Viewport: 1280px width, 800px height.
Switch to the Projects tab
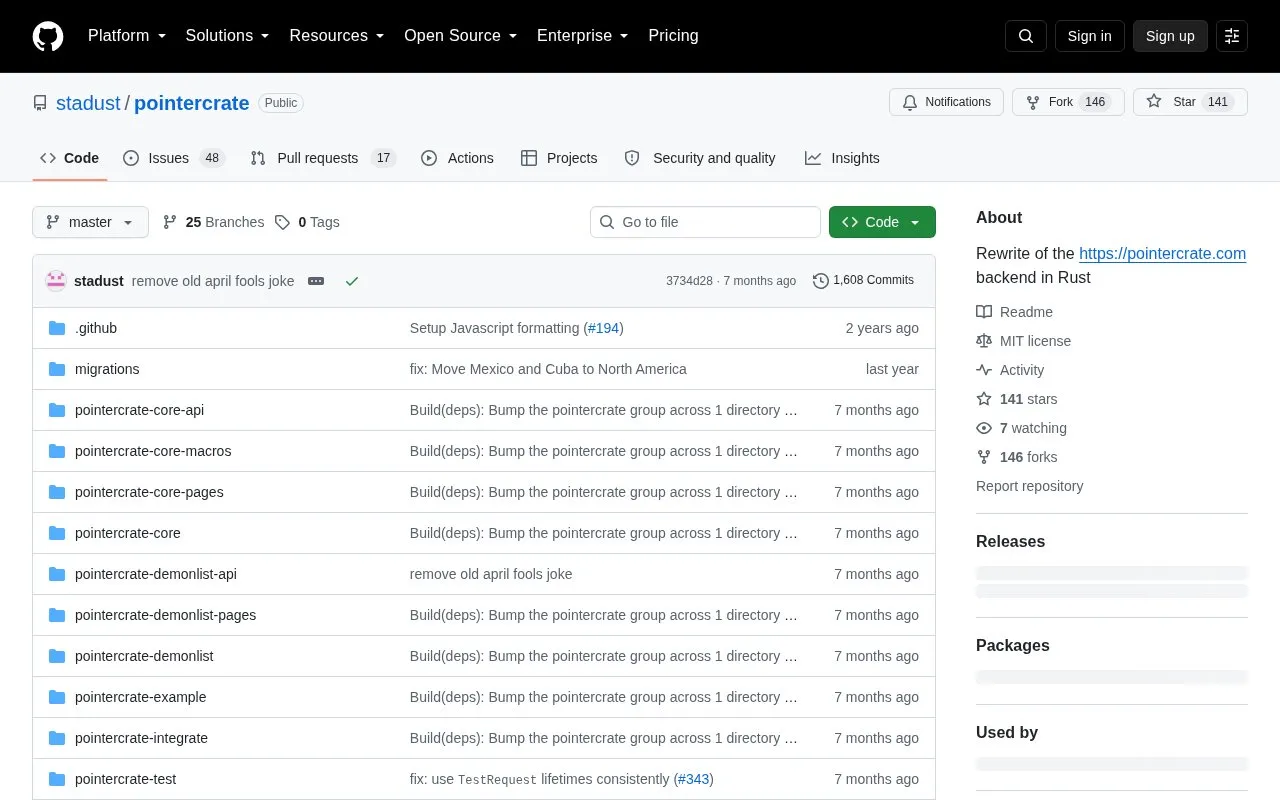(x=559, y=158)
